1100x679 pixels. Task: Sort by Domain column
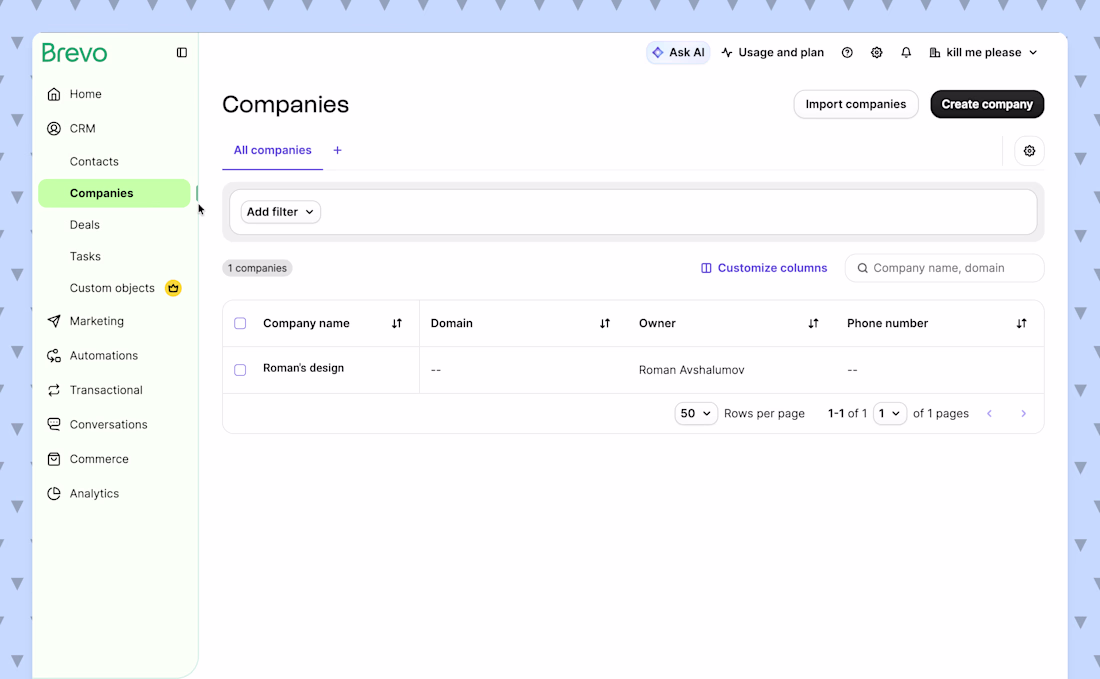605,323
